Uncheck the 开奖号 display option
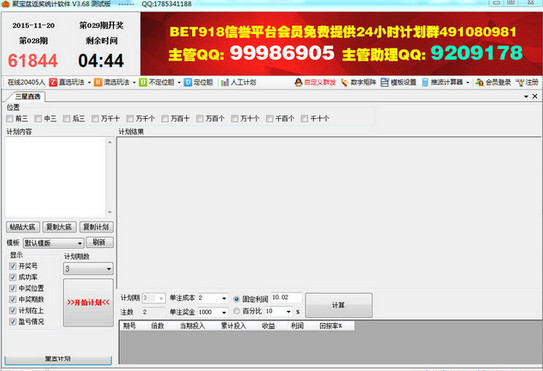Screen dimensions: 543x371 click(13, 266)
